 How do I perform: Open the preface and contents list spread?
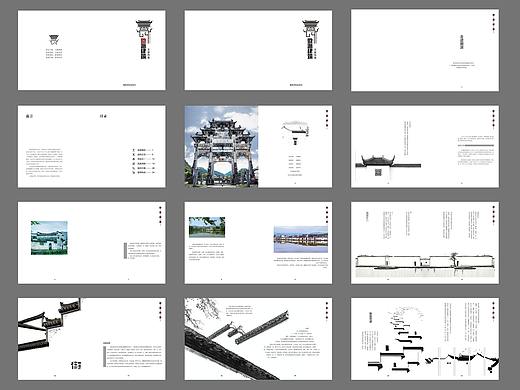click(92, 147)
